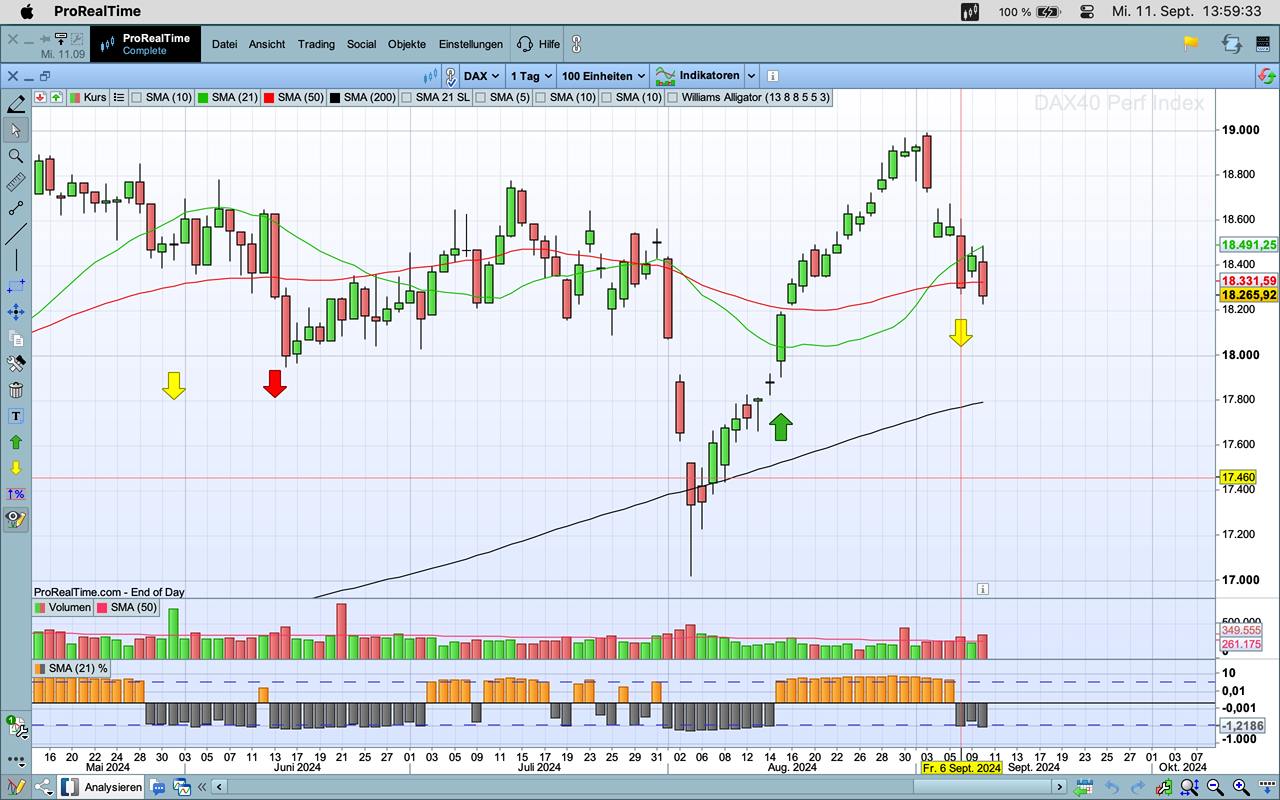Open the Trading menu

pyautogui.click(x=316, y=44)
